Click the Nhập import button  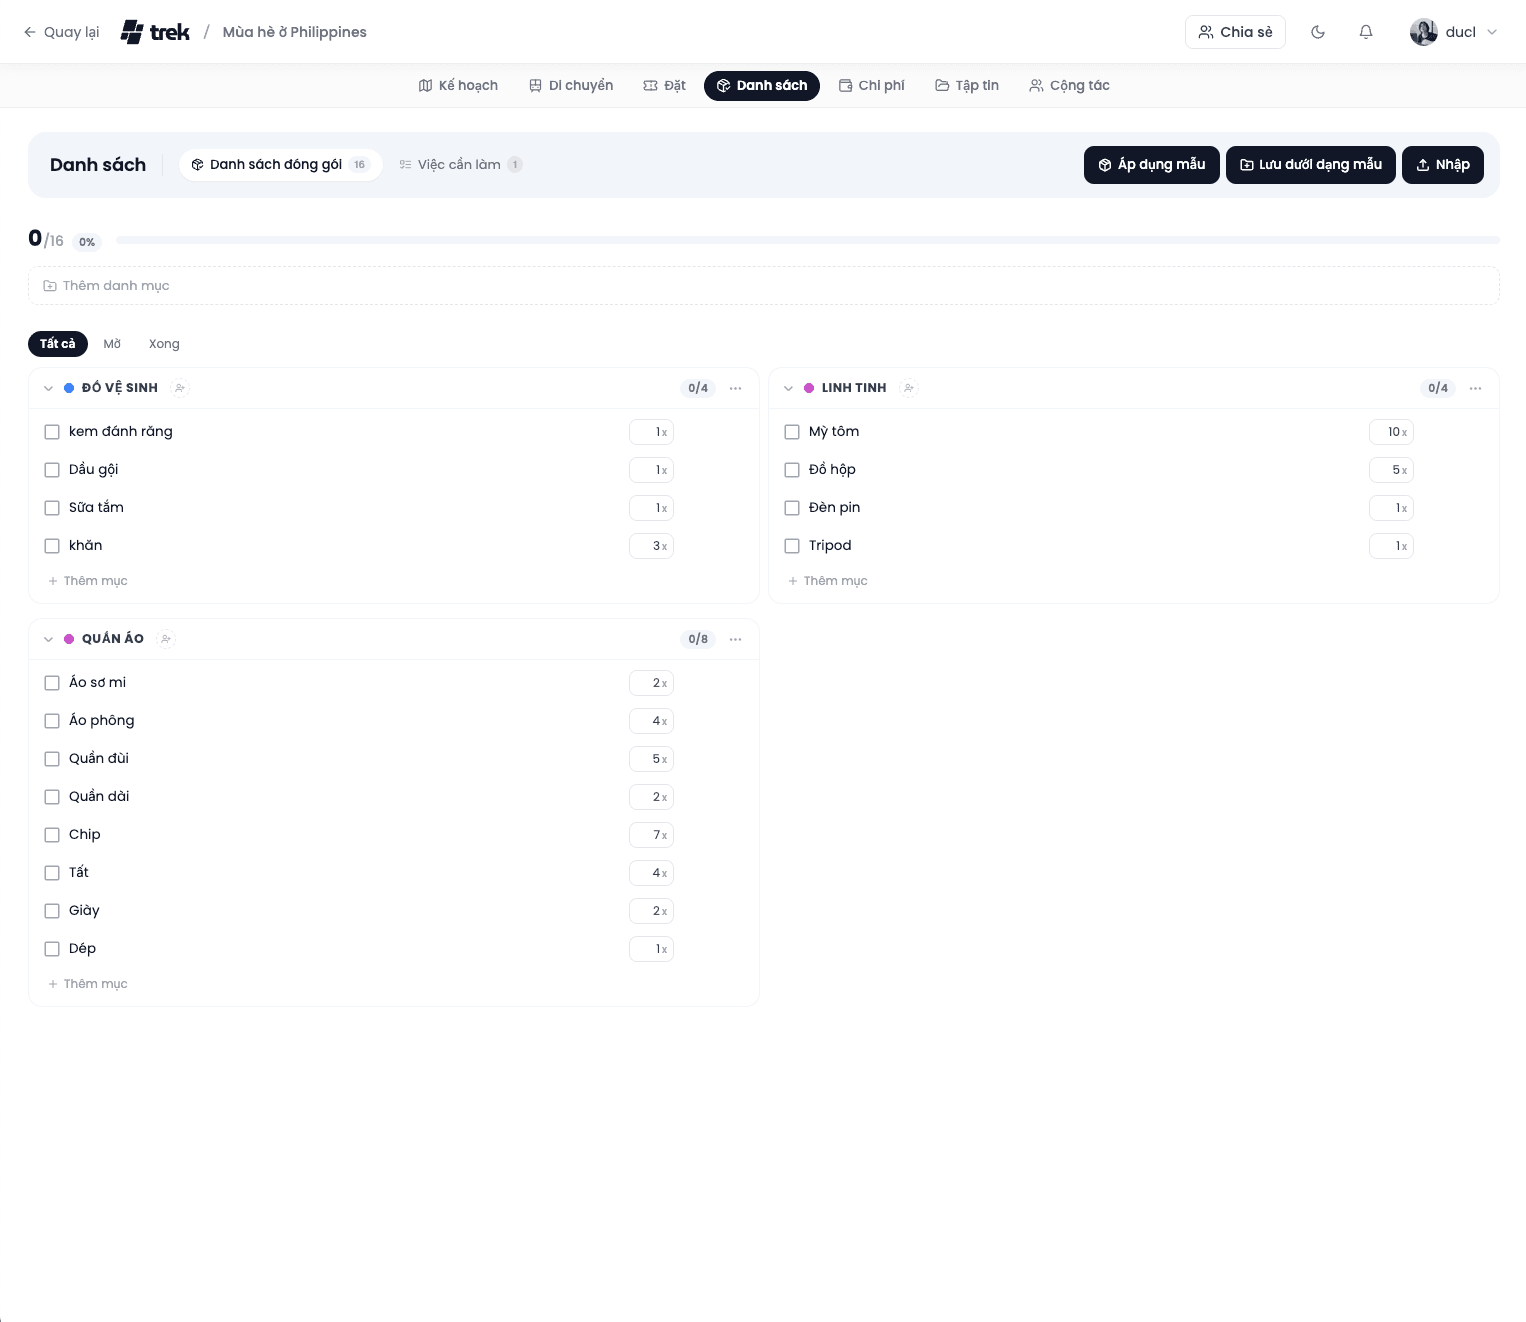point(1443,165)
